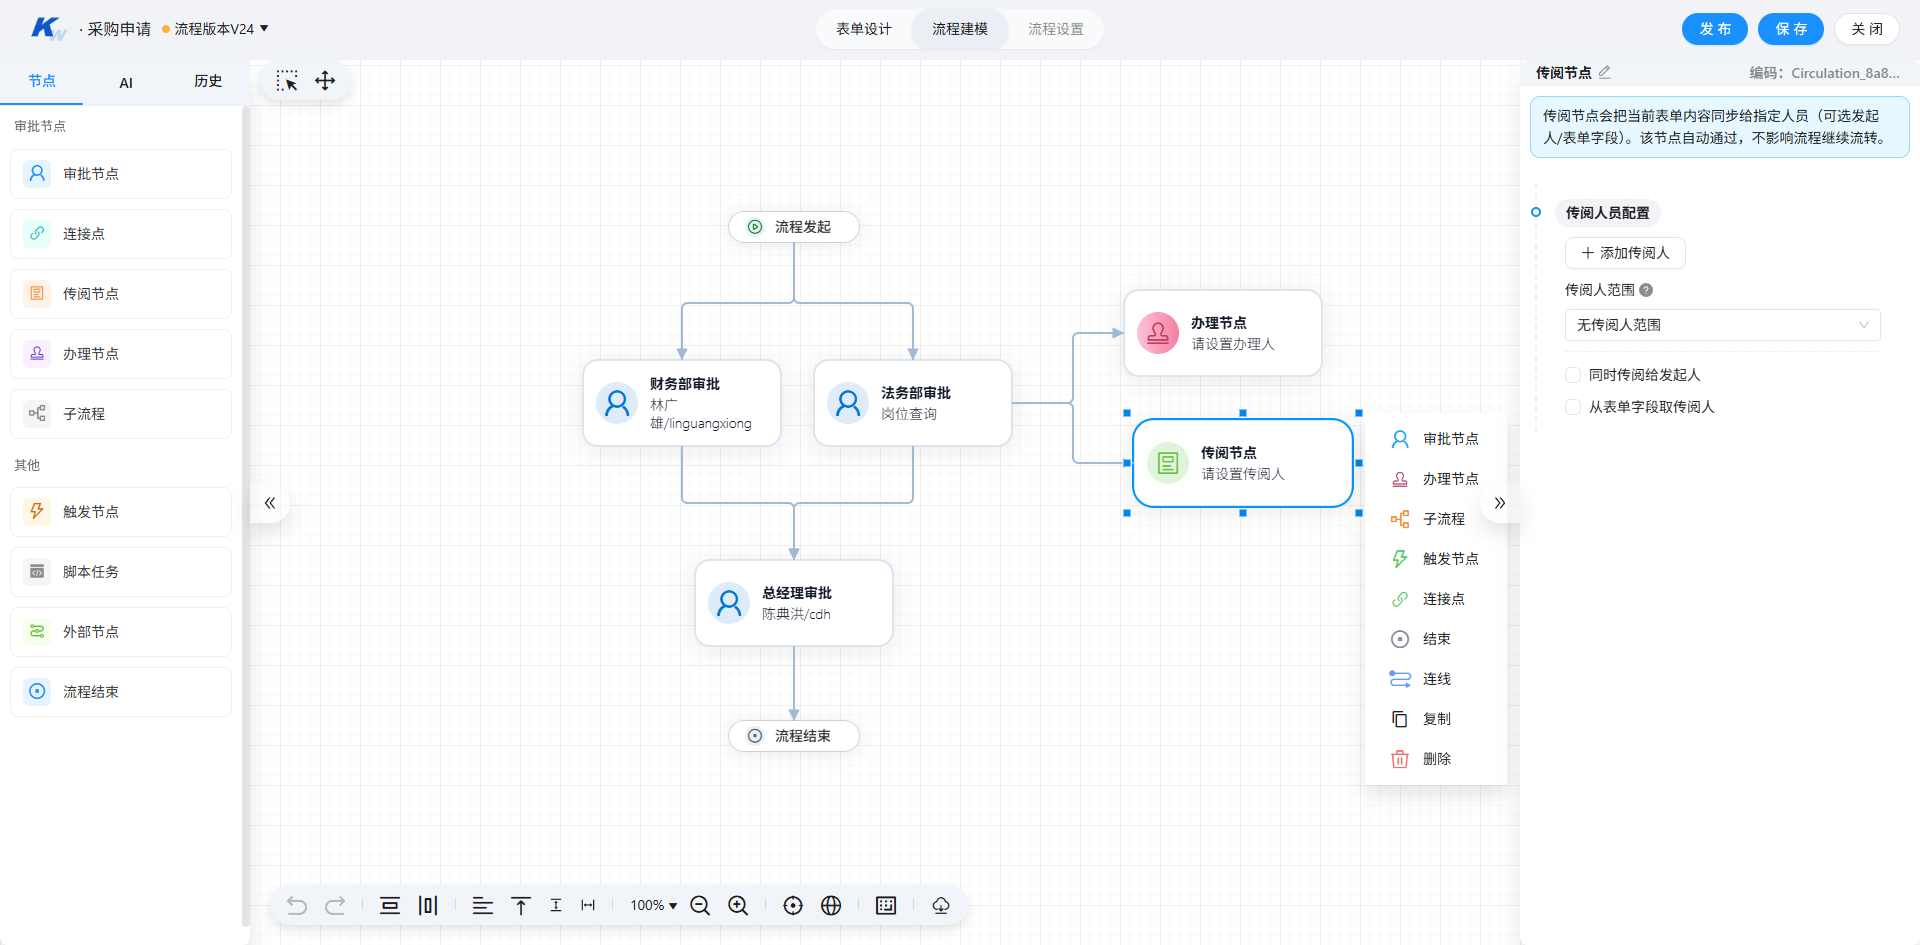1920x945 pixels.
Task: Choose 删除 from the node context menu
Action: coord(1436,759)
